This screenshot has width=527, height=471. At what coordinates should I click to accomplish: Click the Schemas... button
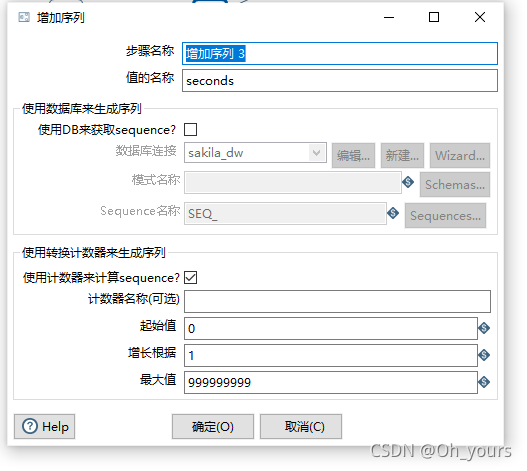point(455,184)
